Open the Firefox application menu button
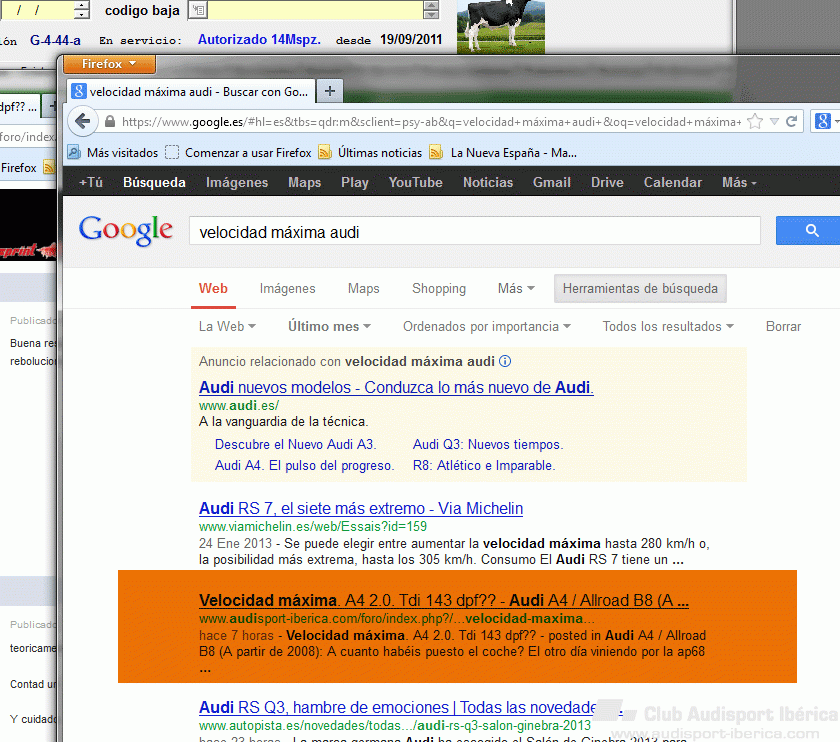Image resolution: width=840 pixels, height=742 pixels. tap(109, 64)
